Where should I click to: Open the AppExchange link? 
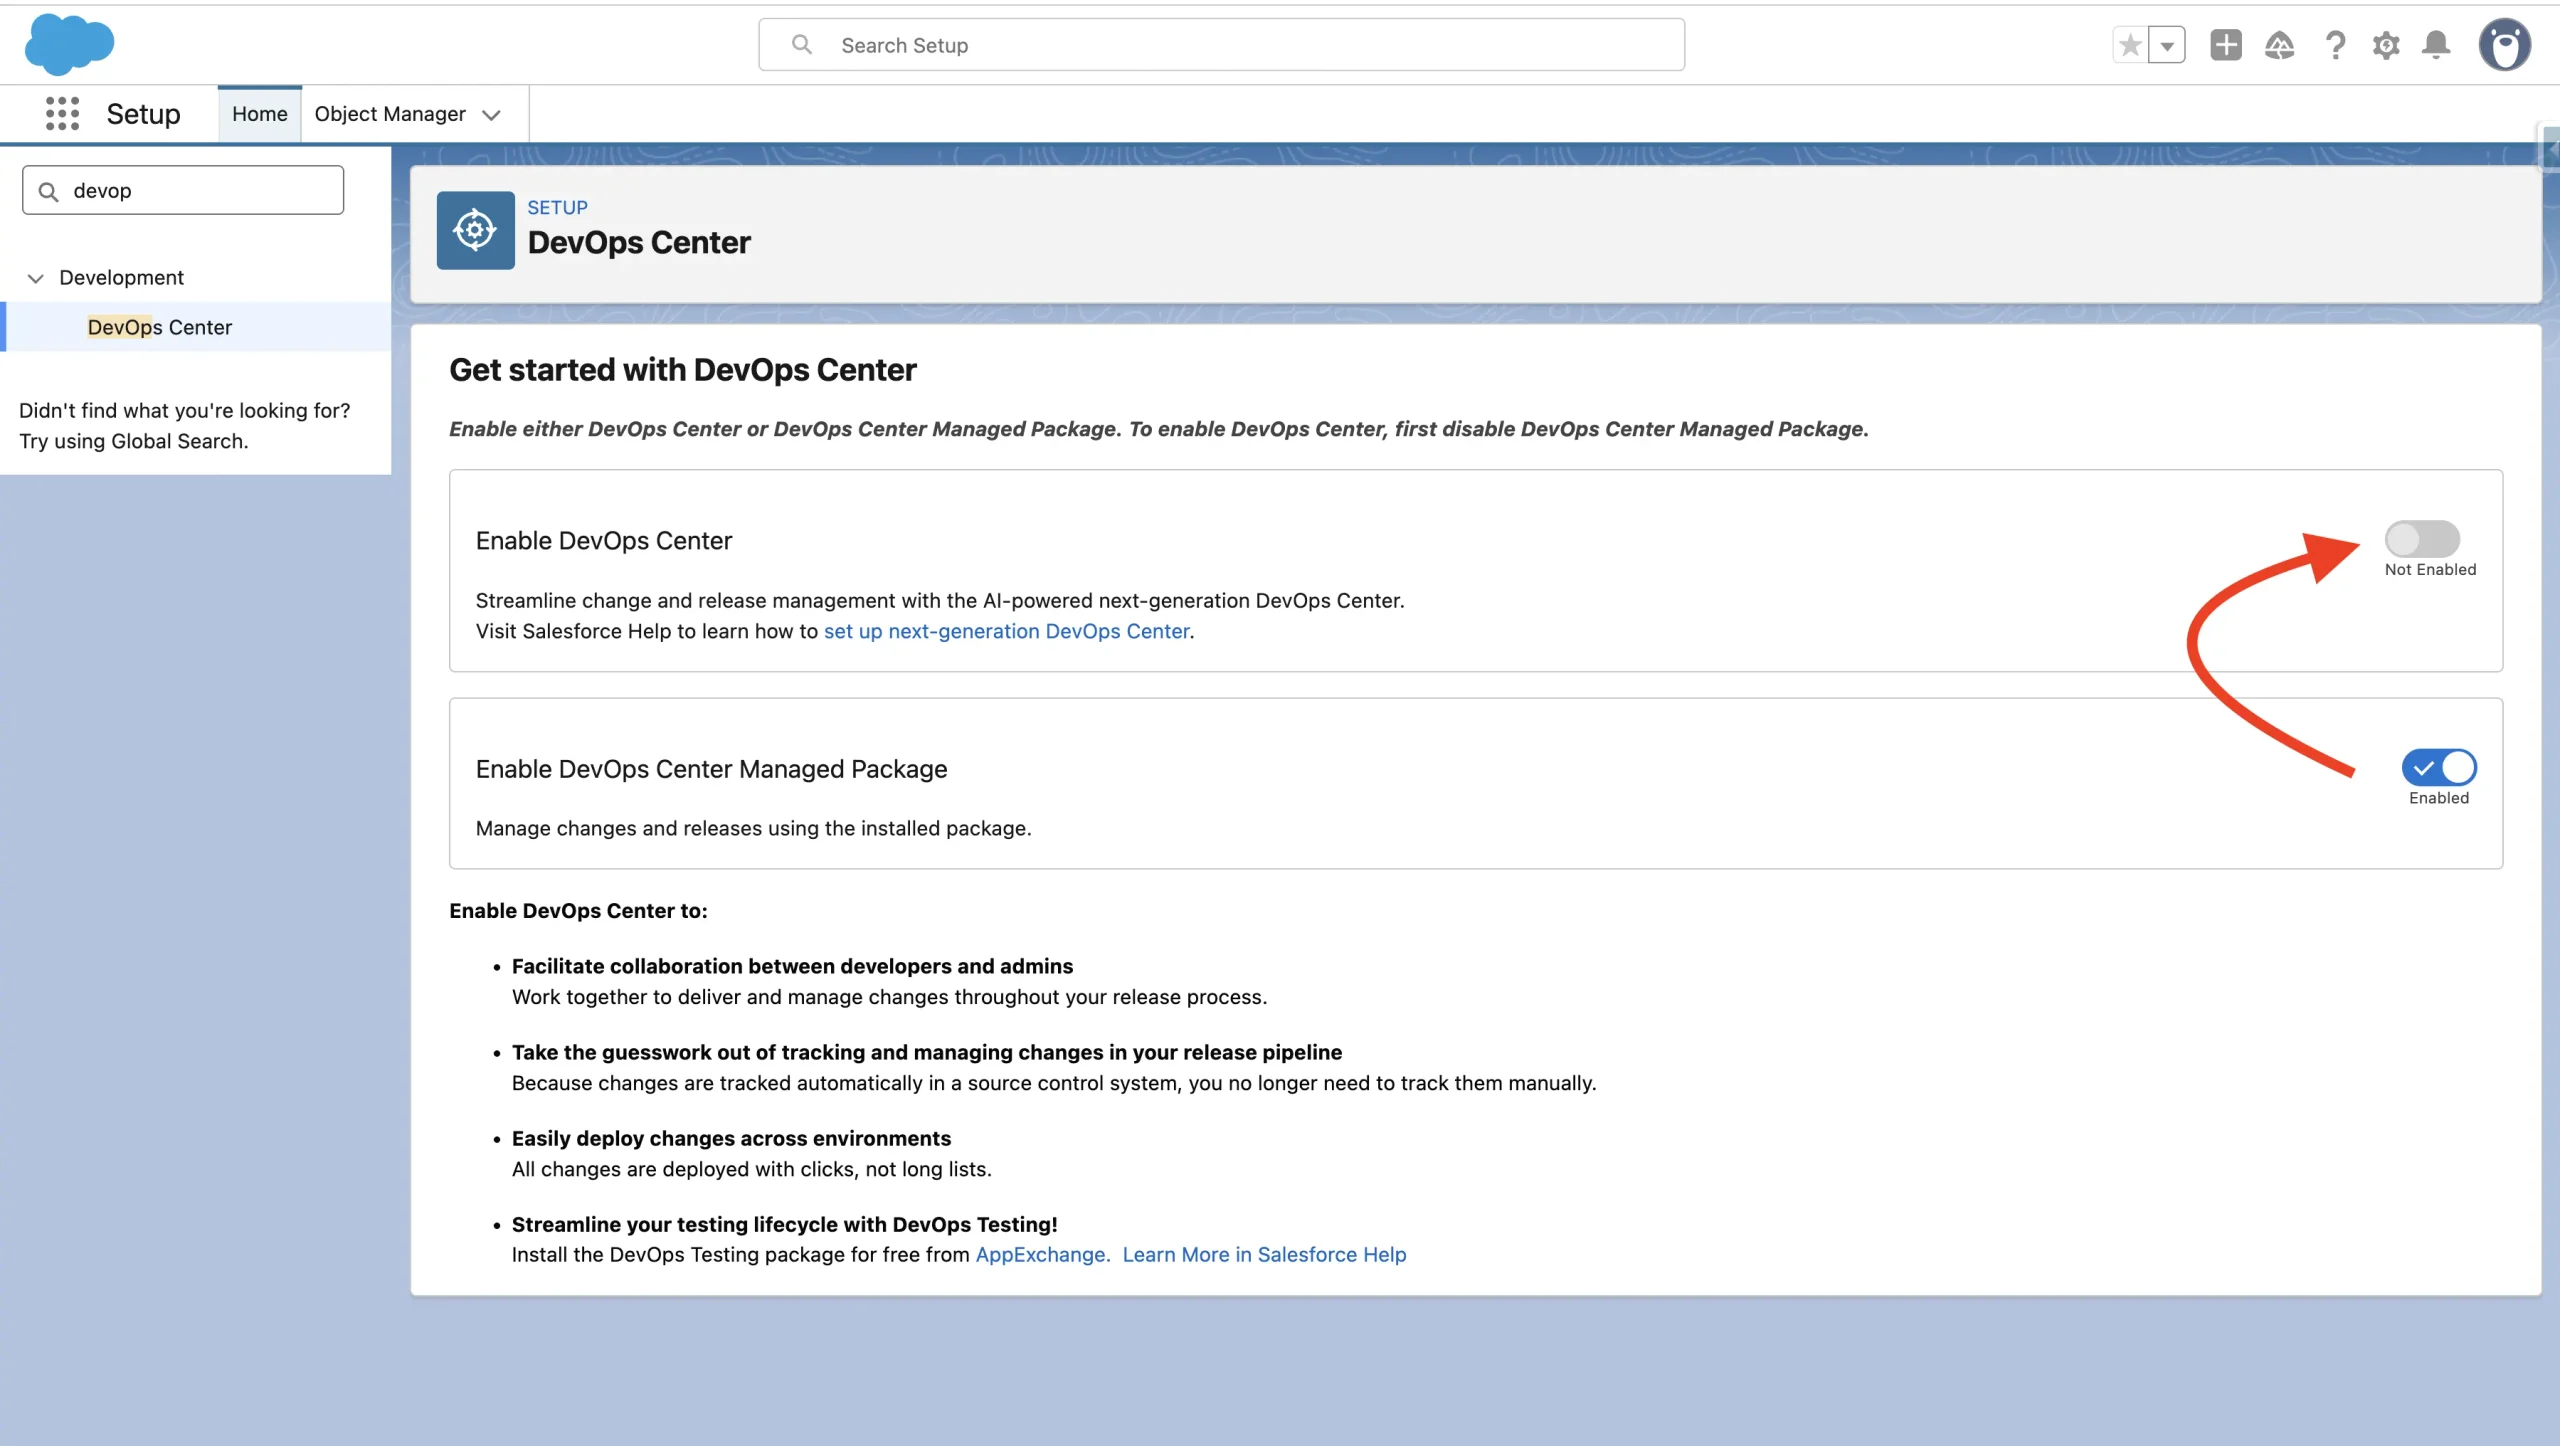[x=1043, y=1254]
